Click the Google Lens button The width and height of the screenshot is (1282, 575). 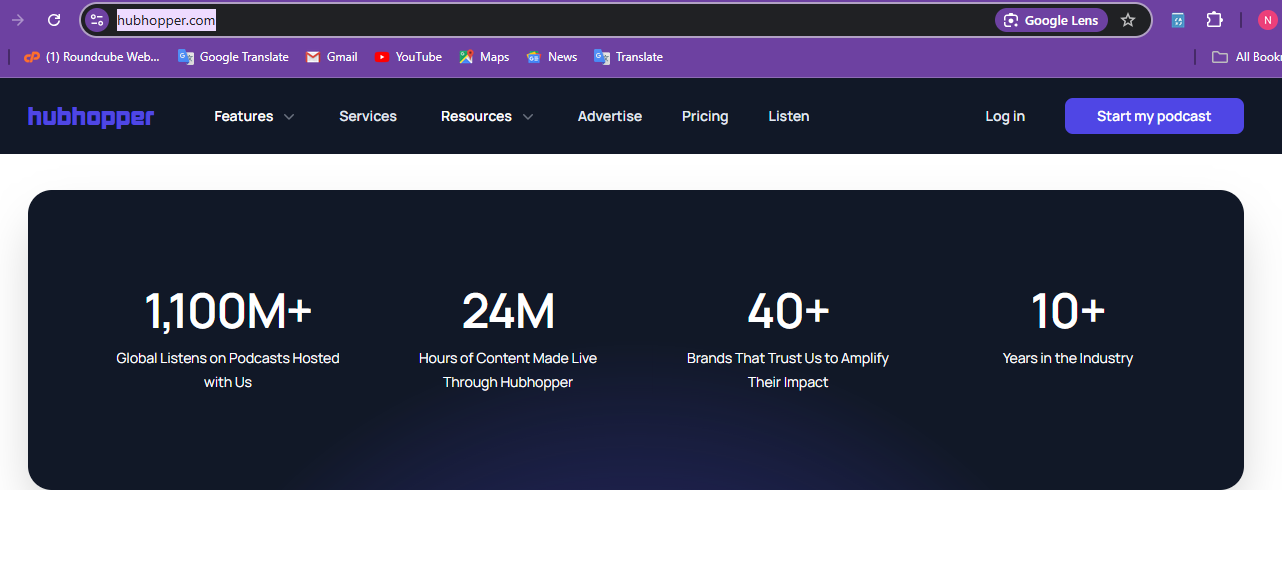(1051, 20)
